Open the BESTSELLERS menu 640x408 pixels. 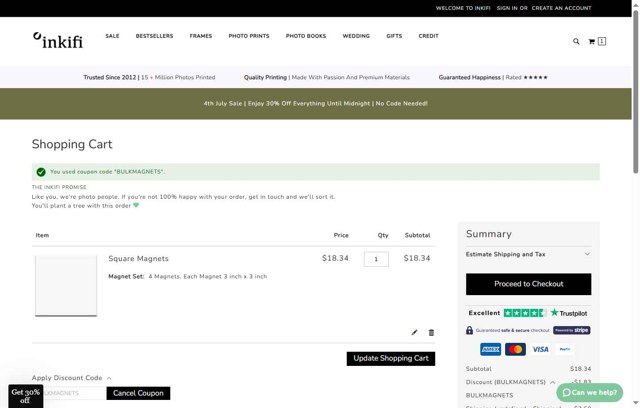pyautogui.click(x=154, y=36)
